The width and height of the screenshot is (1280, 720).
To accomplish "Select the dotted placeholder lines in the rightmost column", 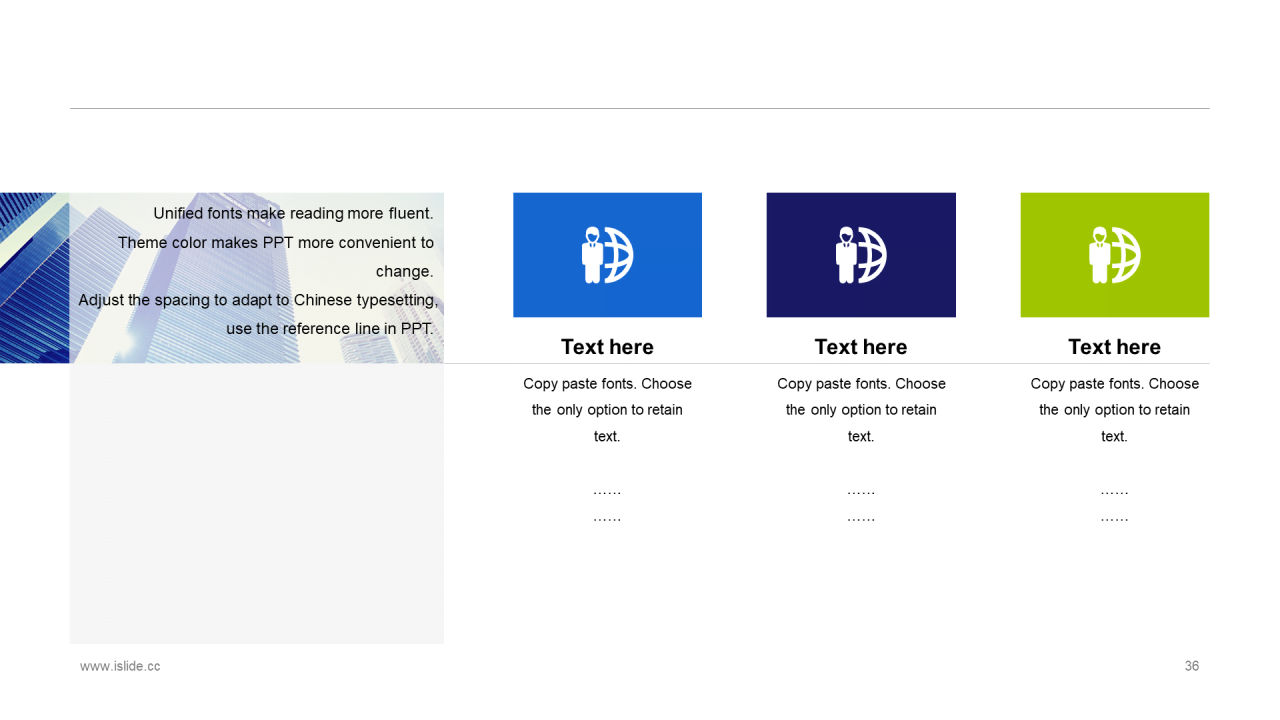I will pyautogui.click(x=1114, y=505).
